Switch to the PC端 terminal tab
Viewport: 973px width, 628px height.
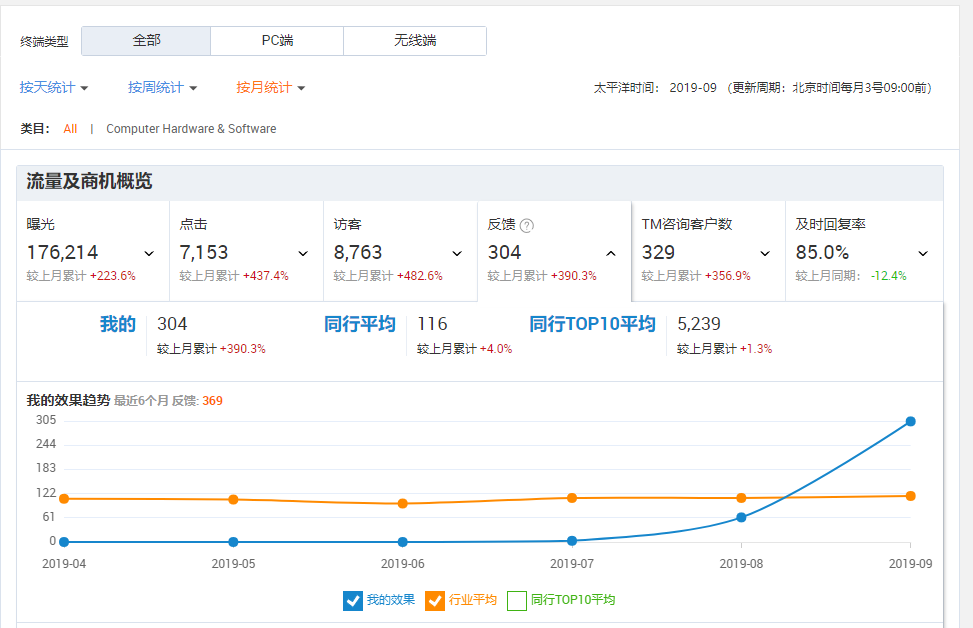[x=277, y=41]
